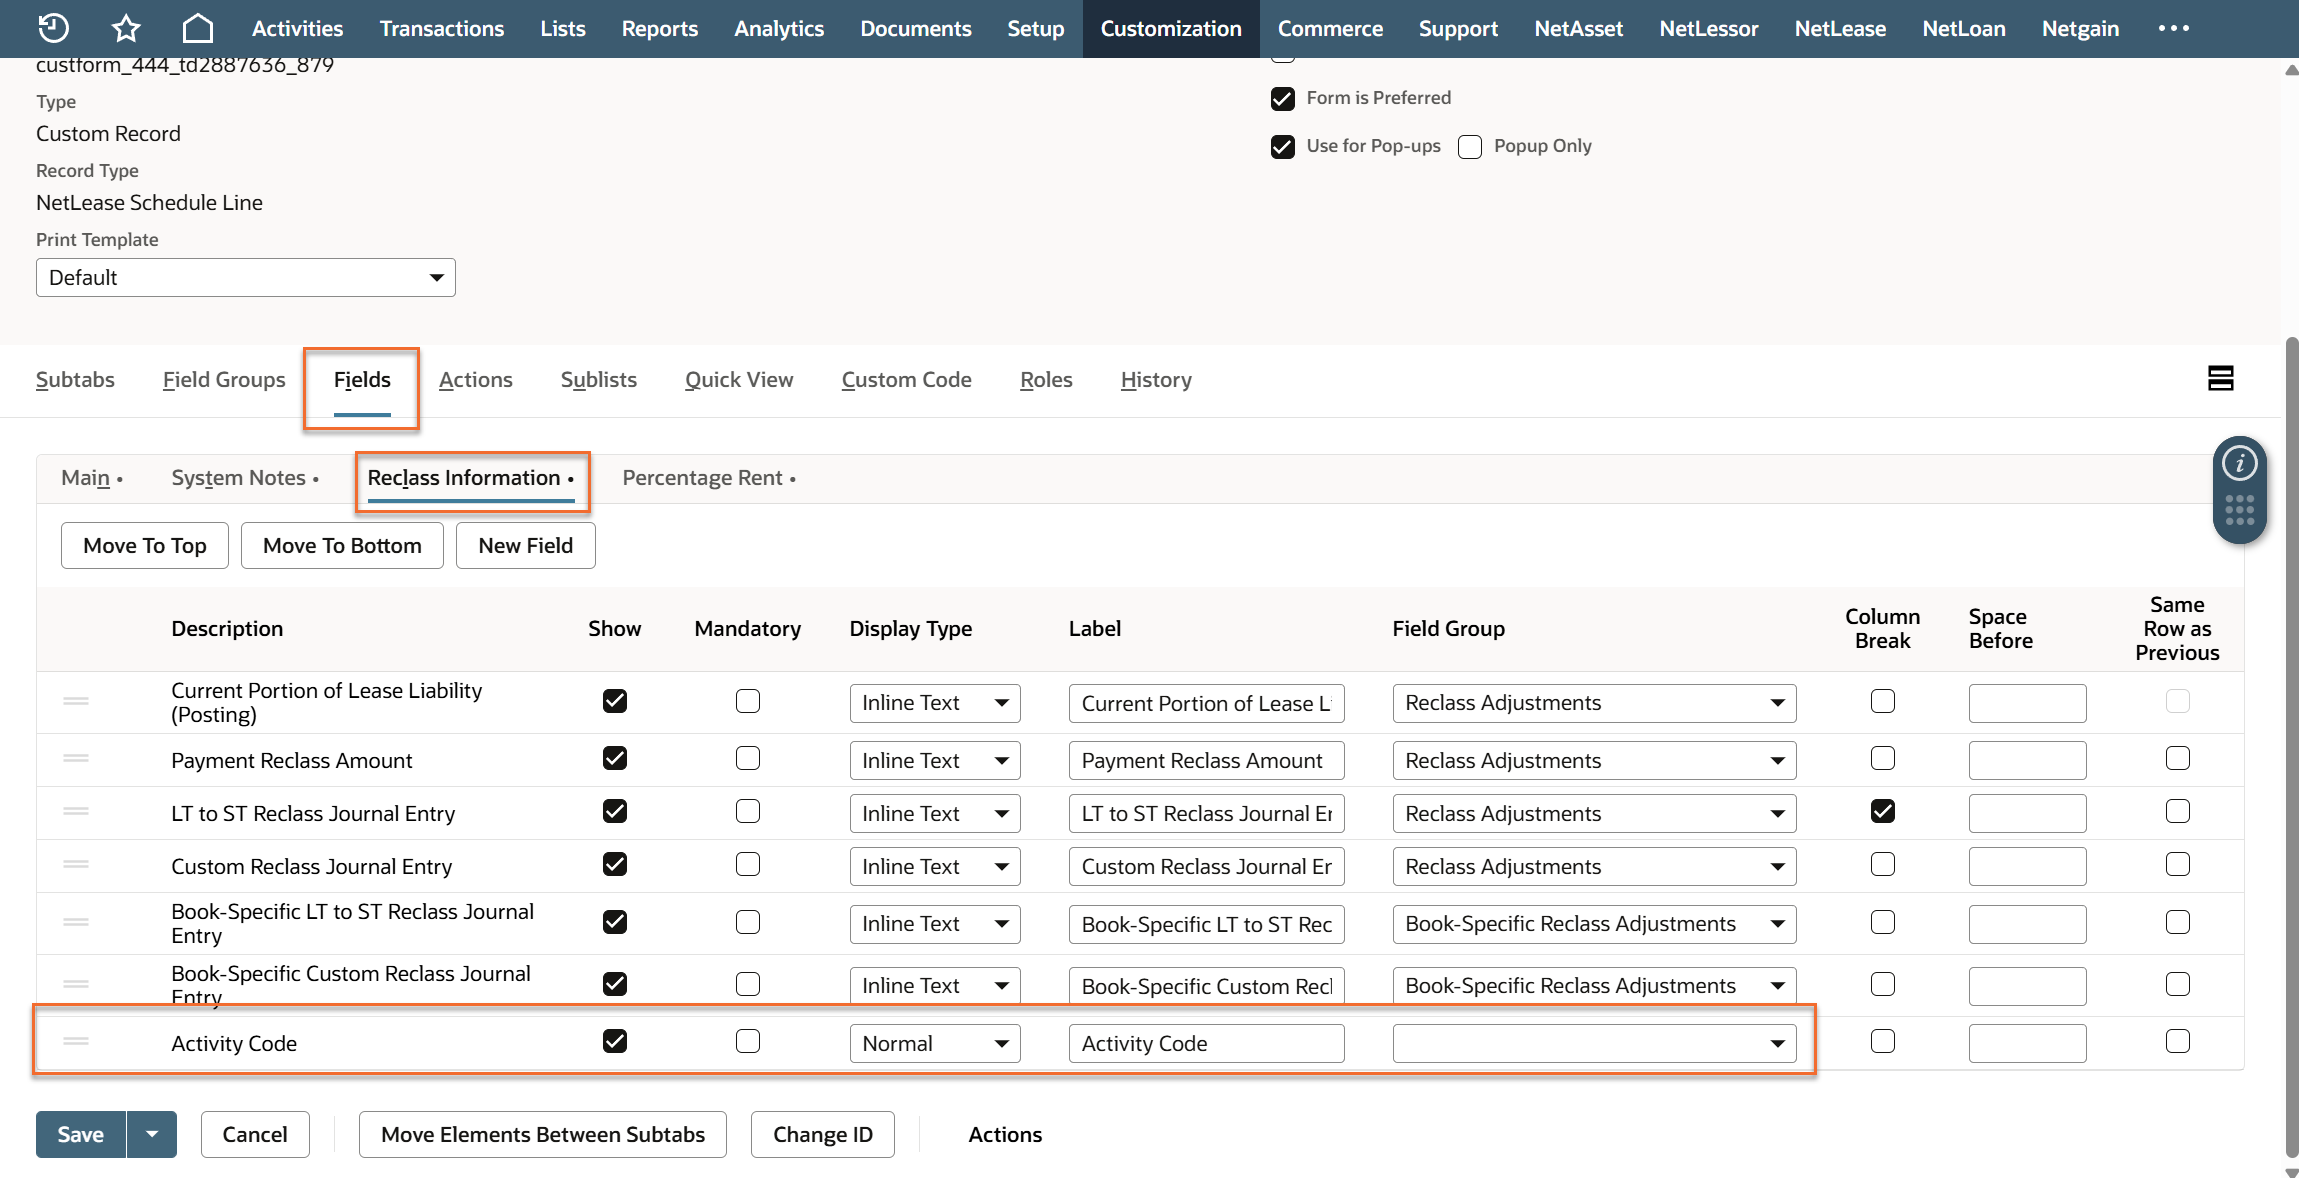
Task: Click the shortcuts star icon
Action: tap(126, 28)
